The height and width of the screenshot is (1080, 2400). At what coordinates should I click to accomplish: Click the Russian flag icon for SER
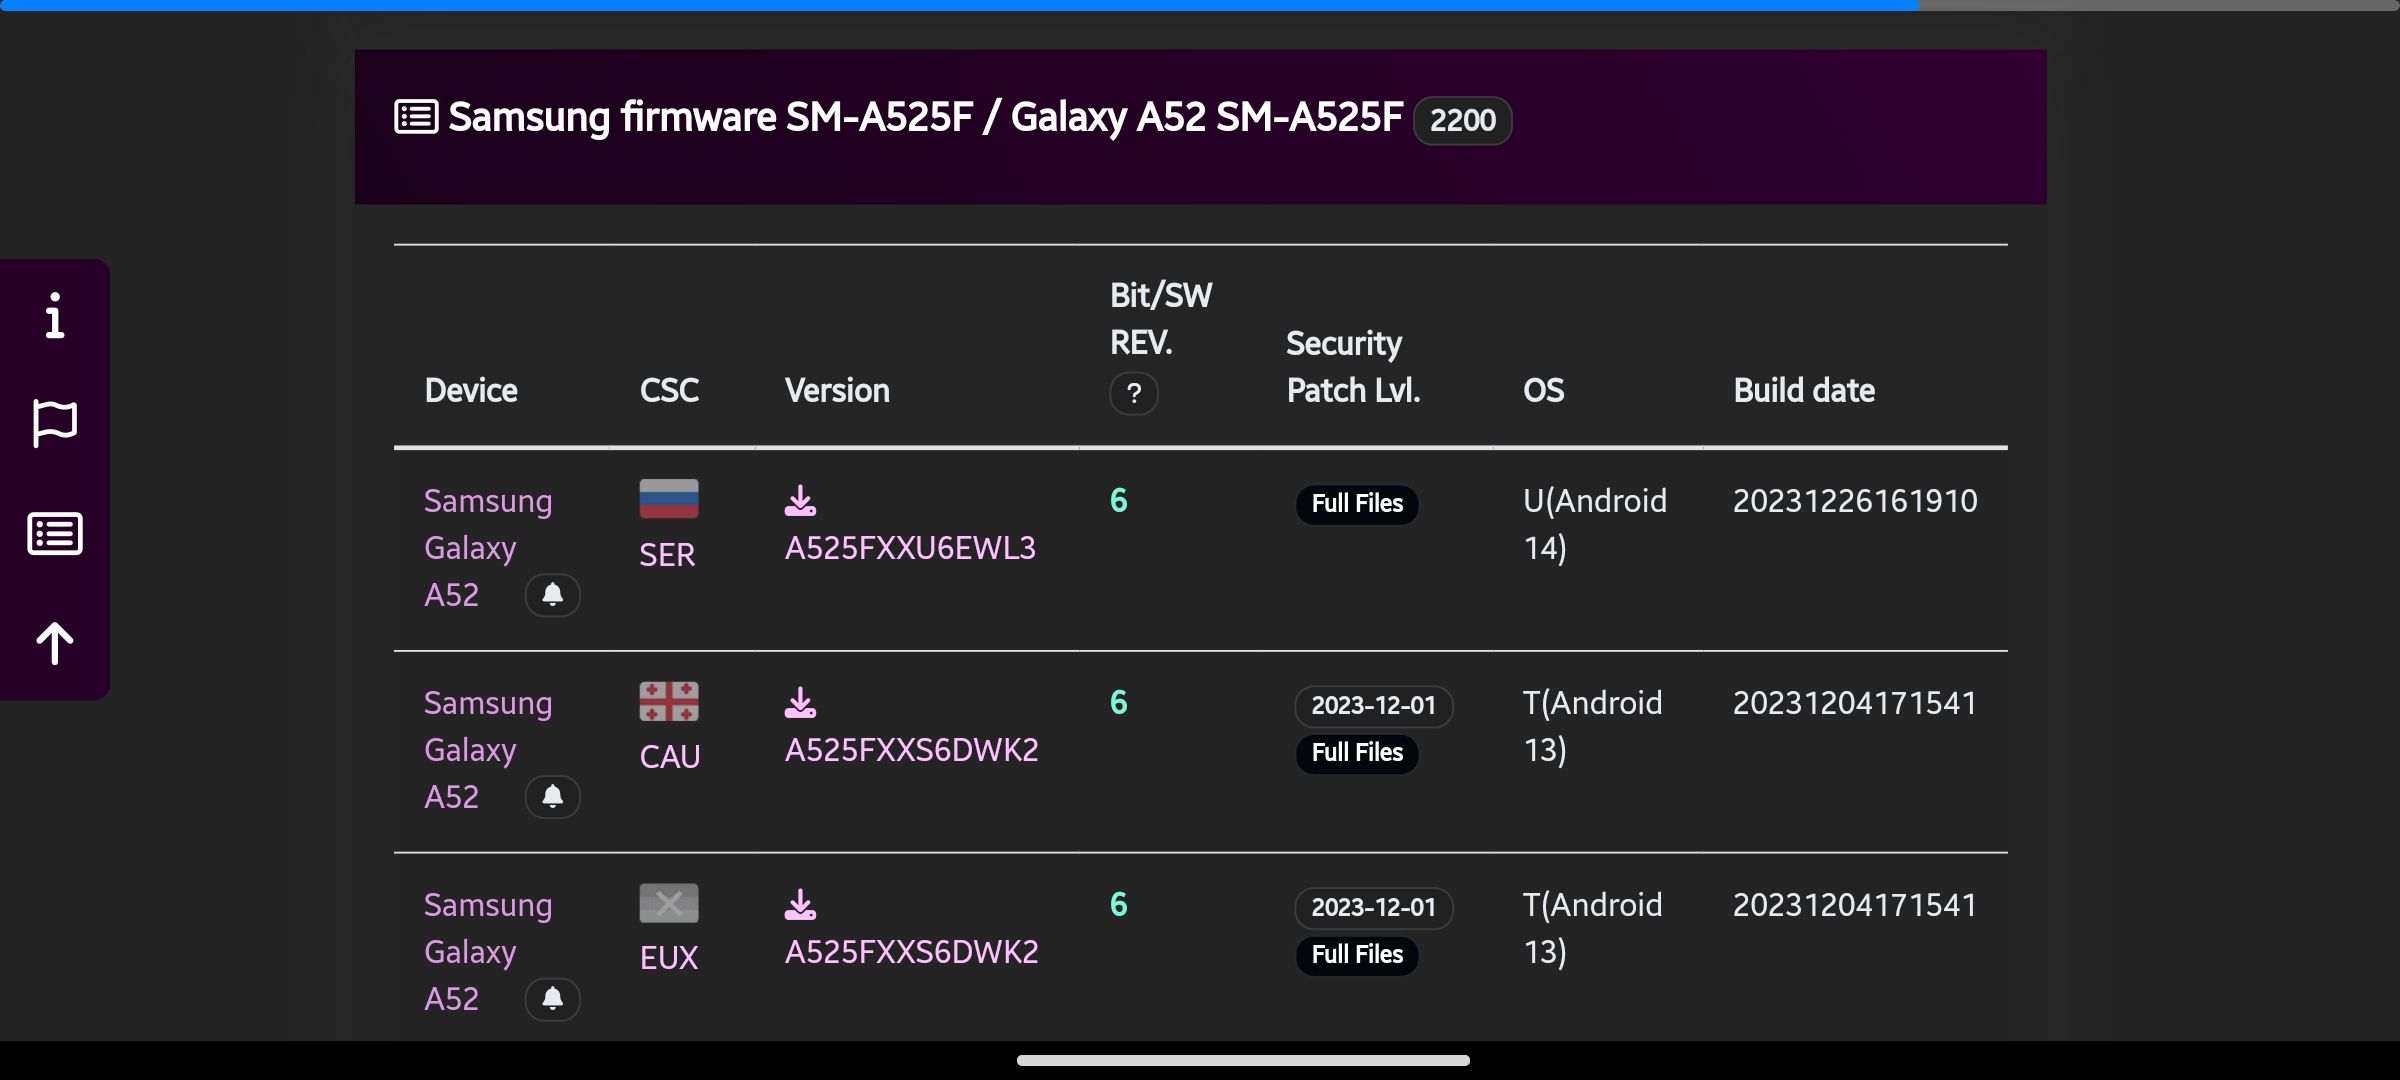point(668,498)
